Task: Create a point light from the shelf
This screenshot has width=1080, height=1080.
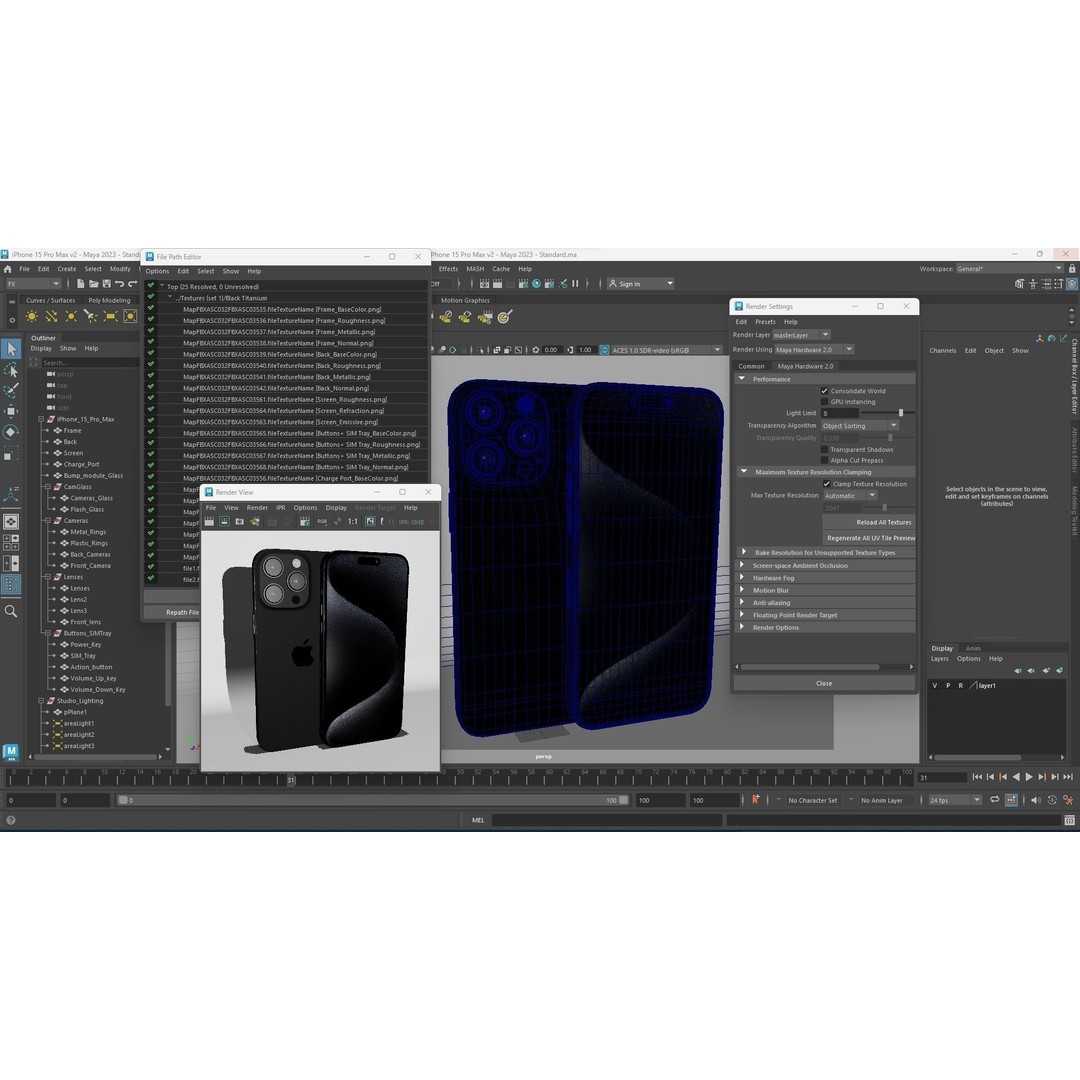Action: [x=70, y=316]
